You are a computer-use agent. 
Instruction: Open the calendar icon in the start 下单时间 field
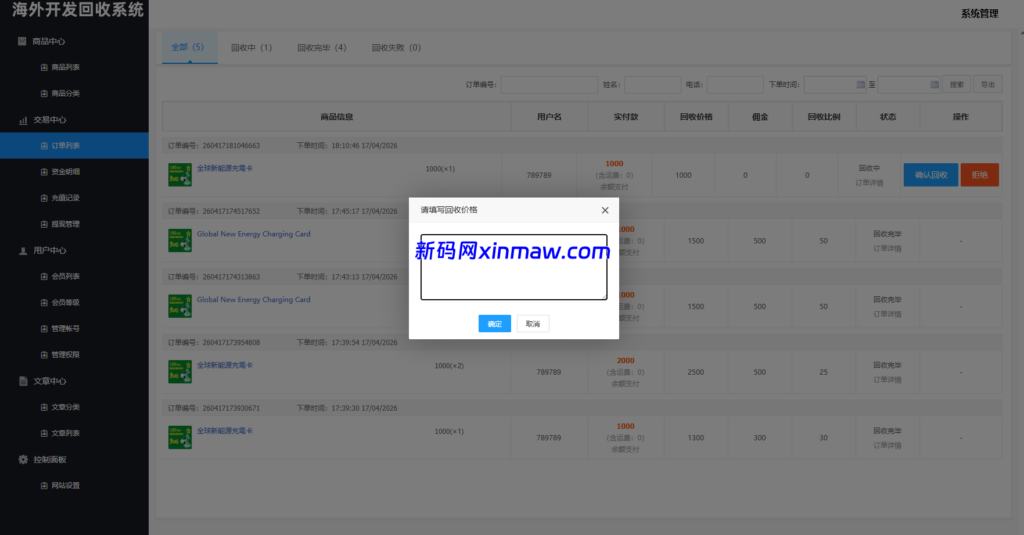click(x=860, y=85)
